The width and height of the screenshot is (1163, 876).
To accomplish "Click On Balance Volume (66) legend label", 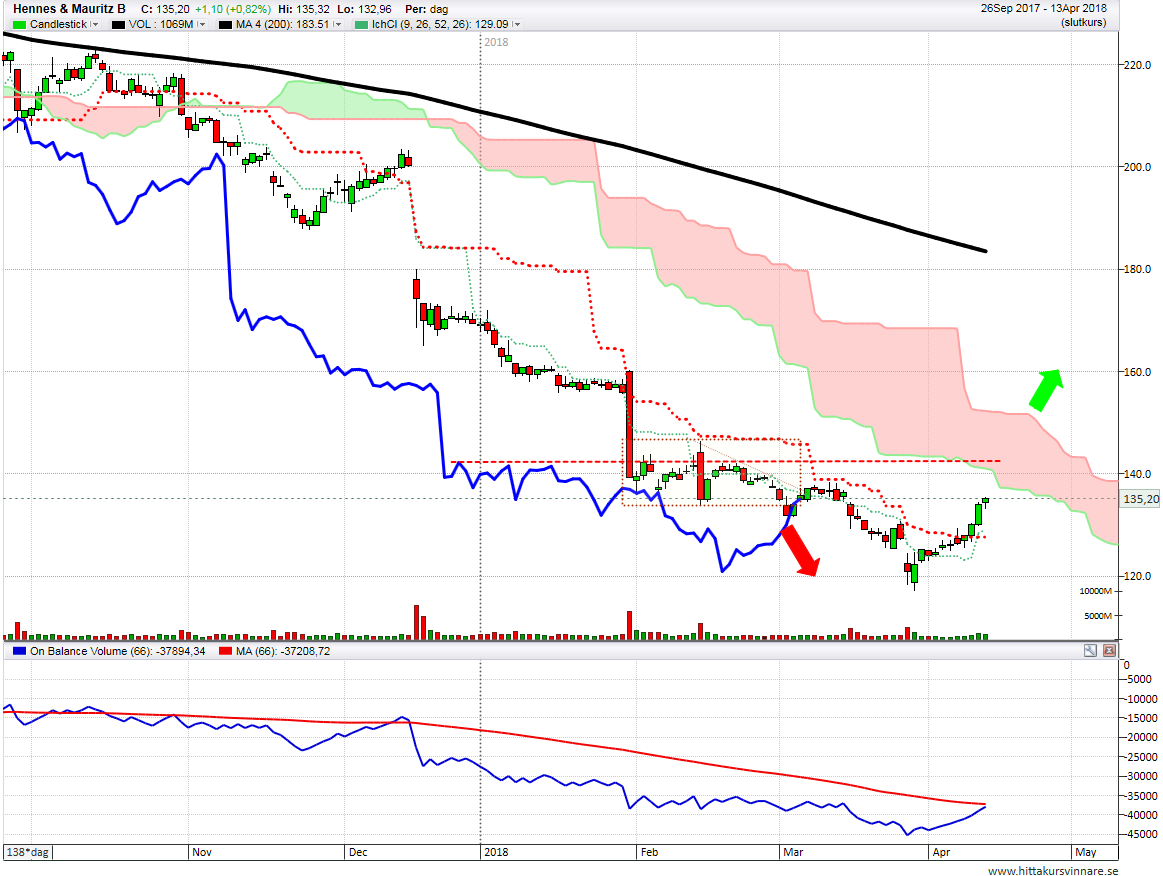I will (117, 651).
